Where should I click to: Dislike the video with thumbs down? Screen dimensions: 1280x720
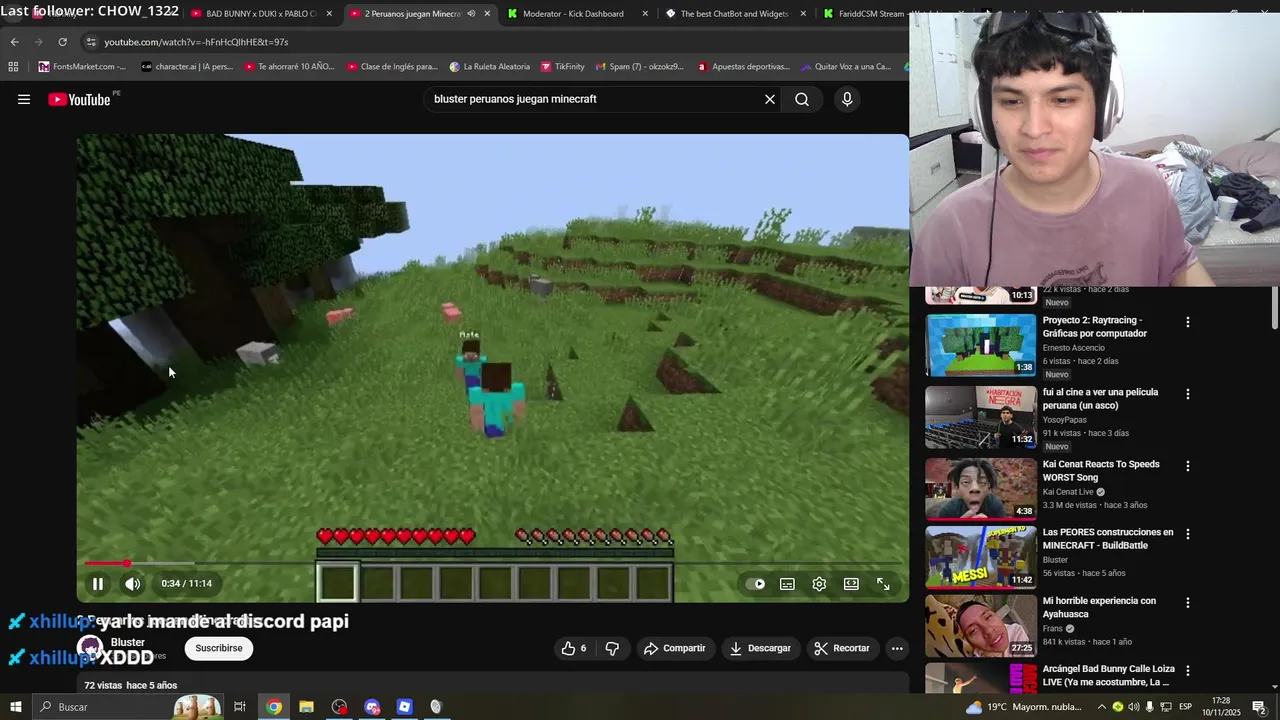[612, 648]
